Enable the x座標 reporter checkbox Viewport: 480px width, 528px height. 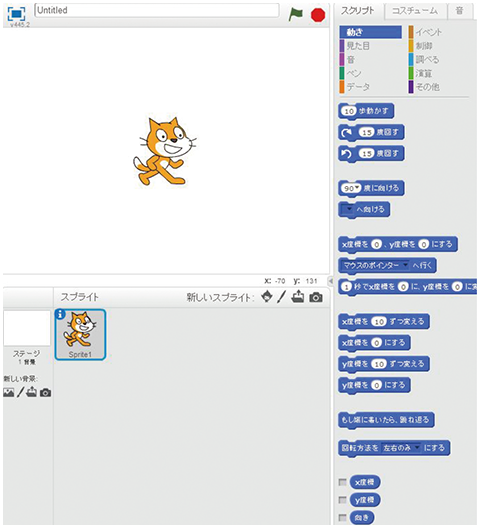[x=343, y=482]
